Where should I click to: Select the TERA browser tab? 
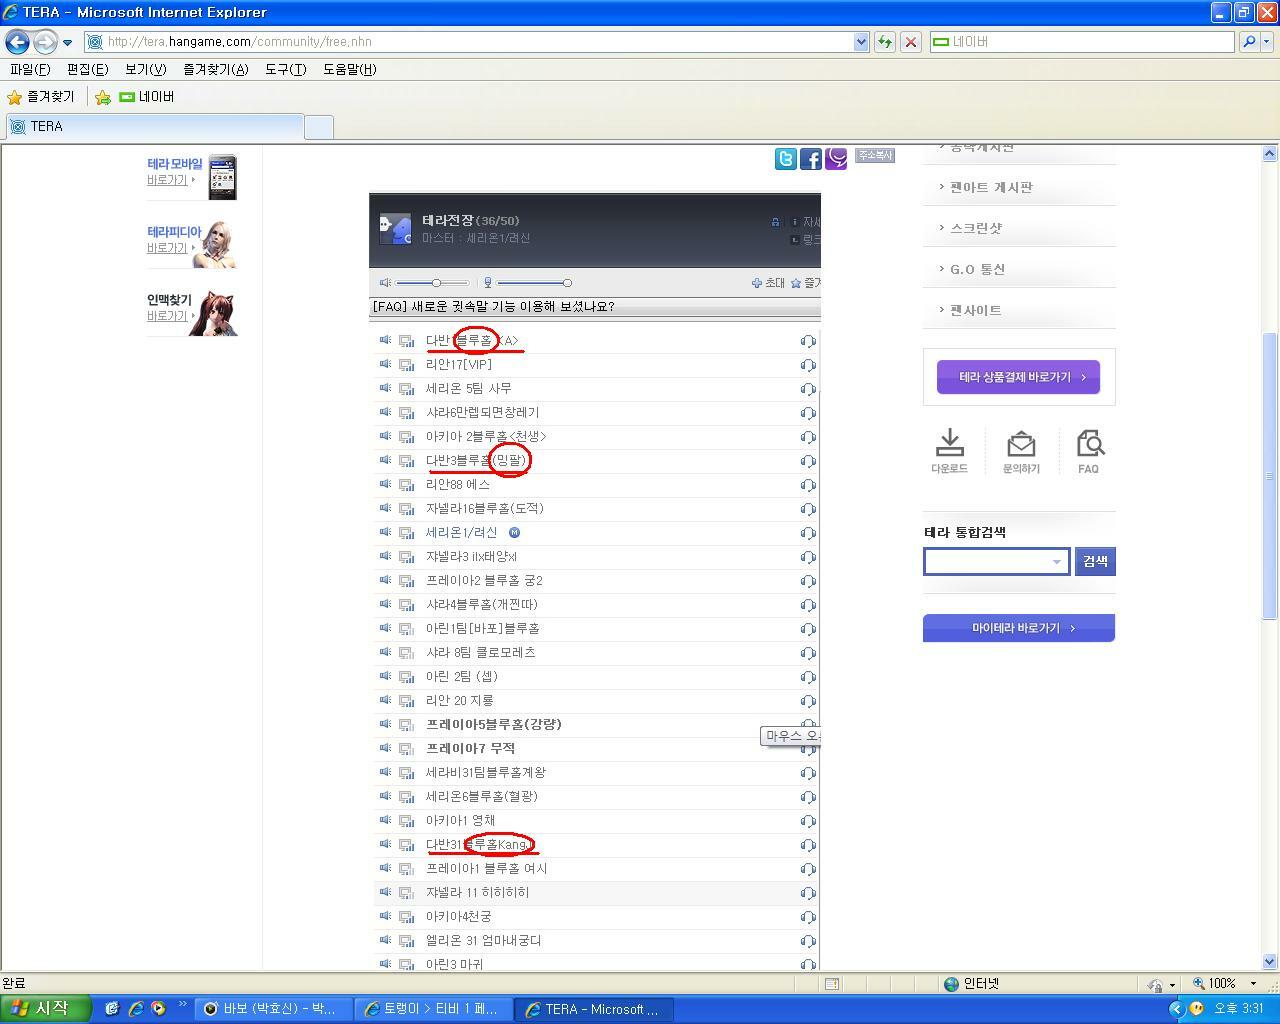pos(155,127)
